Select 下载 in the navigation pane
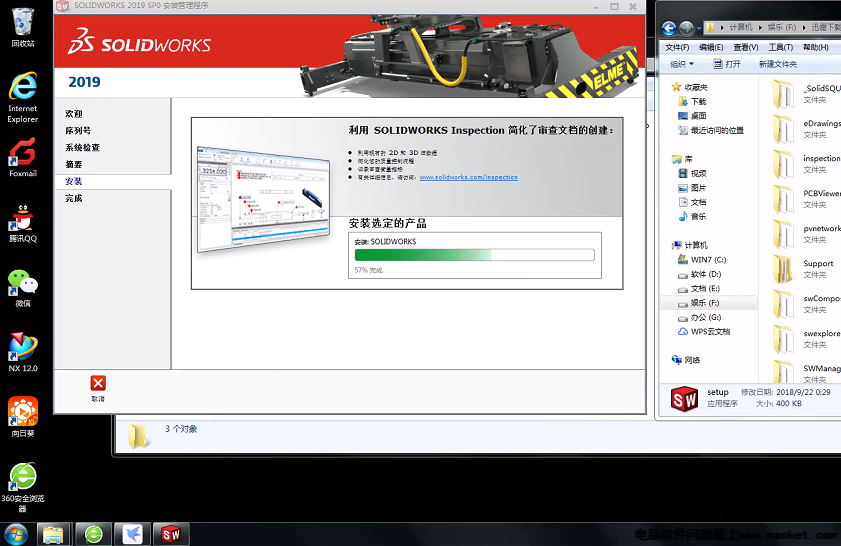This screenshot has width=841, height=546. [692, 101]
